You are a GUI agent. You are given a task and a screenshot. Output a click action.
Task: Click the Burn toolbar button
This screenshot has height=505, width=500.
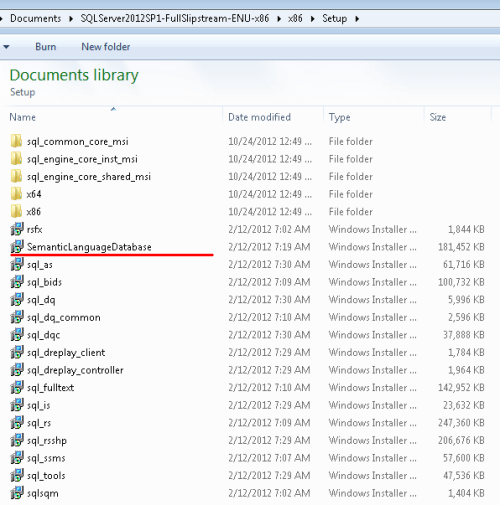pos(46,47)
